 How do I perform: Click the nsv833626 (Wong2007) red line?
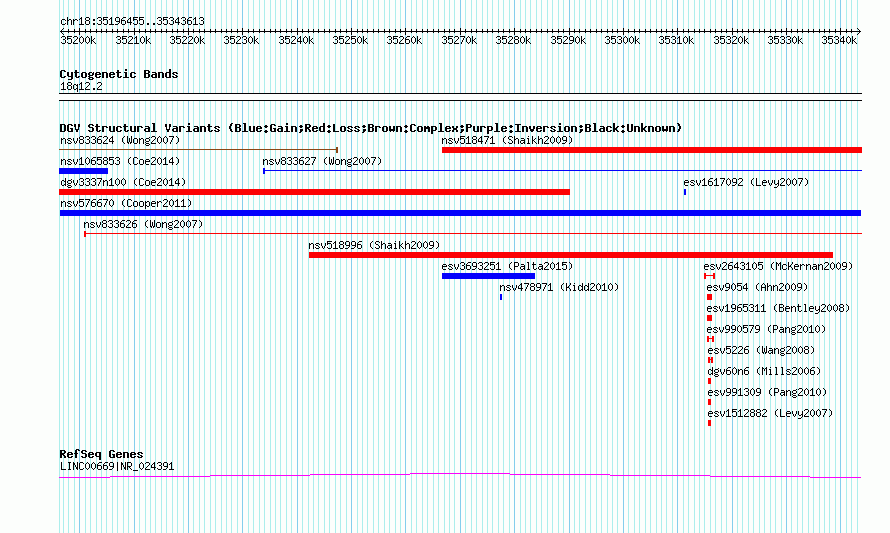(473, 234)
